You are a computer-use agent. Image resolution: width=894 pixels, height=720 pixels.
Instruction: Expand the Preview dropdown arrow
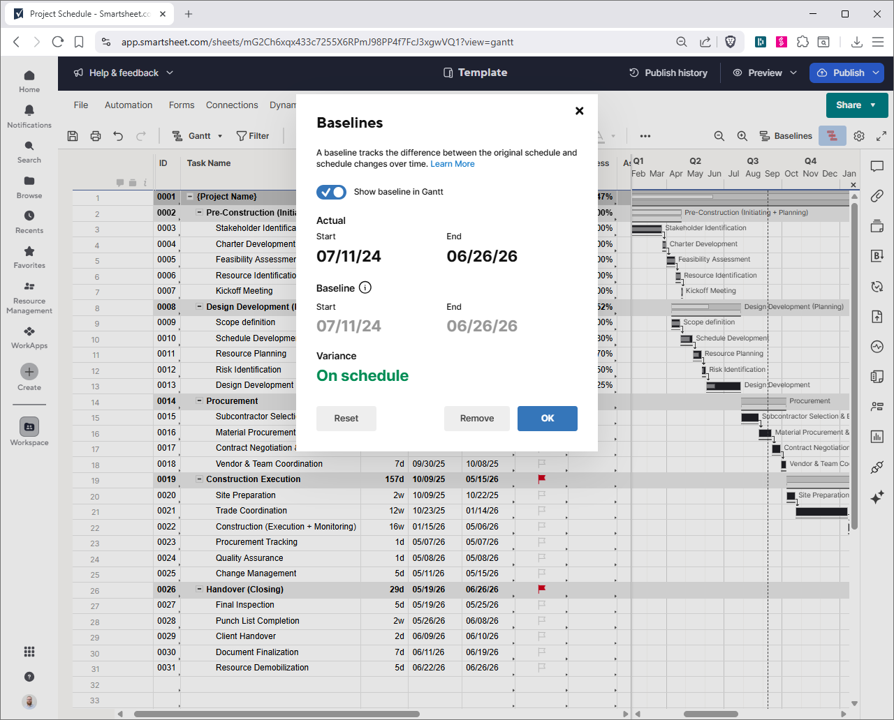[794, 73]
